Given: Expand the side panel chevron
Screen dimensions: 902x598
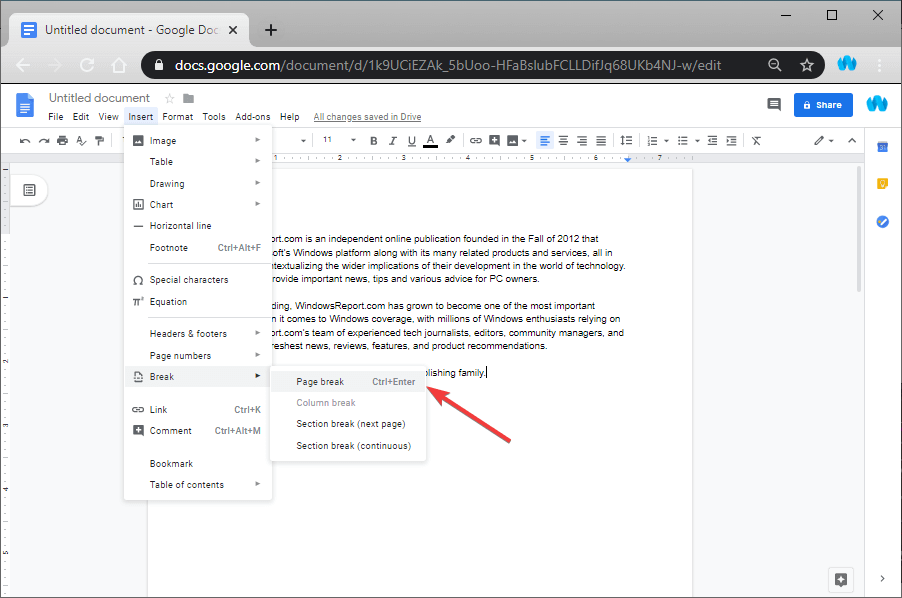Looking at the screenshot, I should [x=882, y=579].
